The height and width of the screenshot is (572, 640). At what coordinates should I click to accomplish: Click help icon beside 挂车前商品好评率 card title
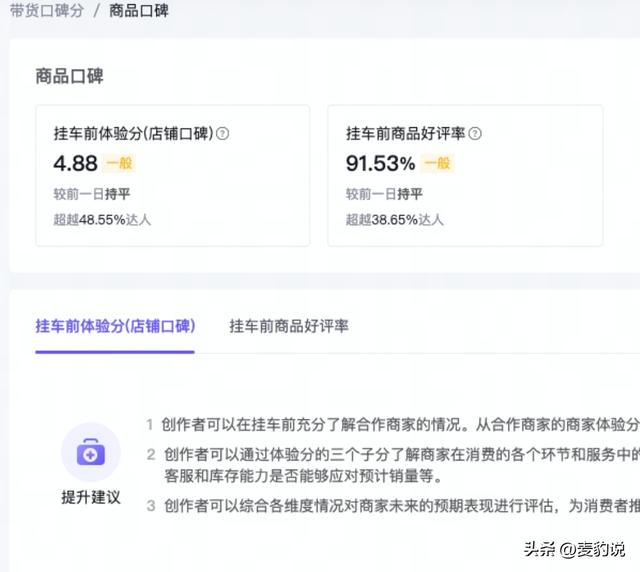tap(475, 133)
